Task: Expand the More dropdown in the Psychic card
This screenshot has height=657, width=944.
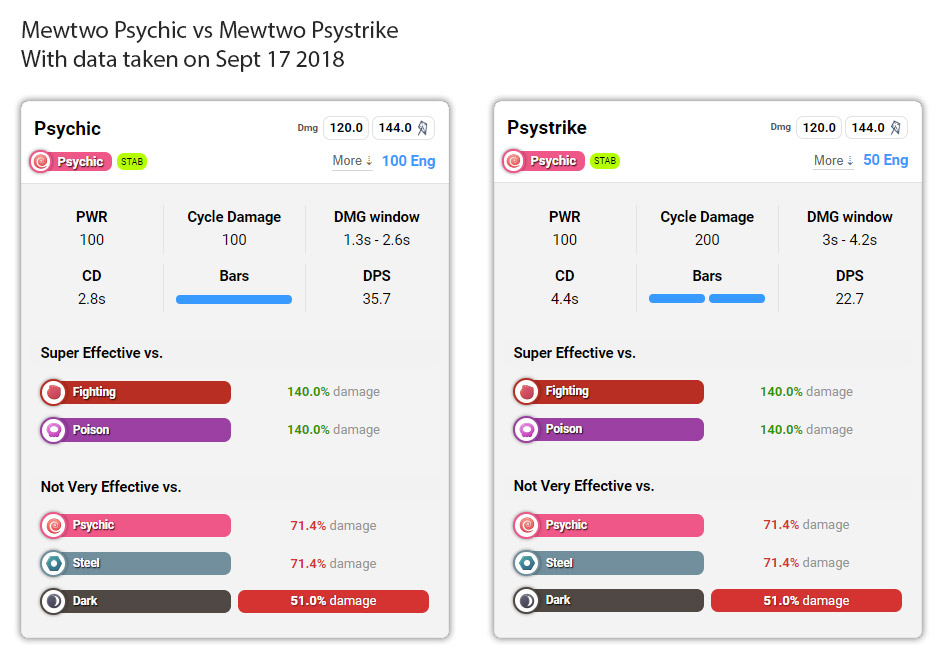Action: tap(353, 161)
